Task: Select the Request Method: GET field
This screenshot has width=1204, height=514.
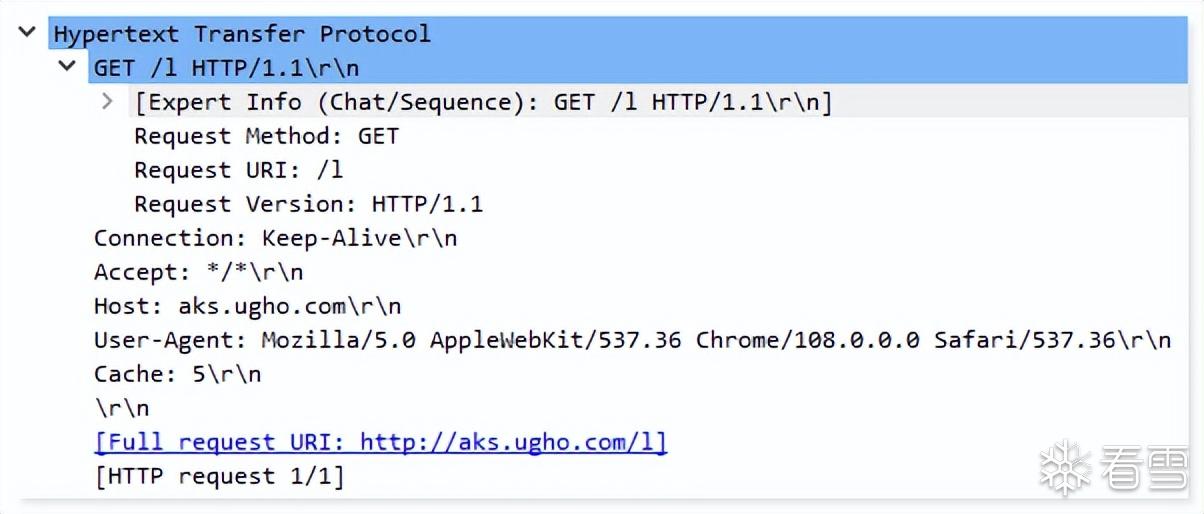Action: tap(266, 136)
